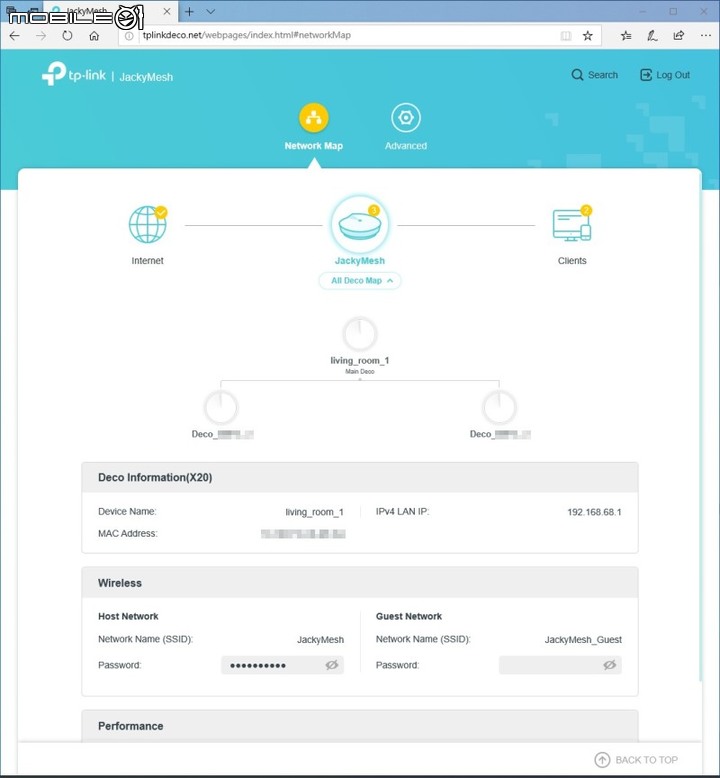Image resolution: width=720 pixels, height=778 pixels.
Task: Select the Internet globe icon
Action: click(x=147, y=225)
